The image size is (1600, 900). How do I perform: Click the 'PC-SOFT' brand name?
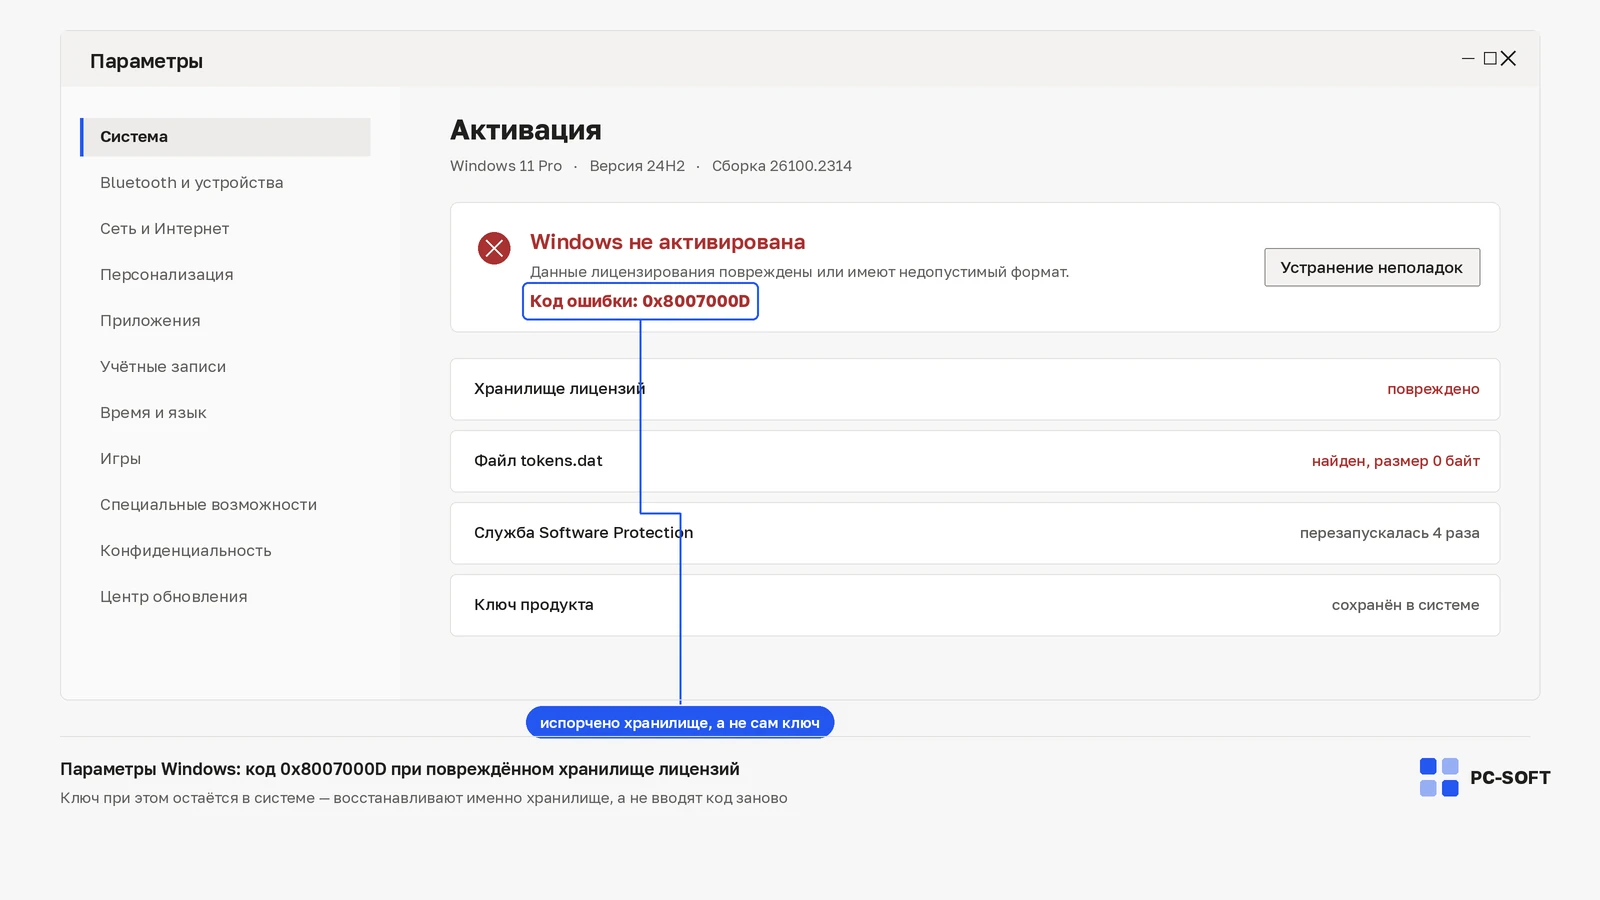[x=1510, y=778]
